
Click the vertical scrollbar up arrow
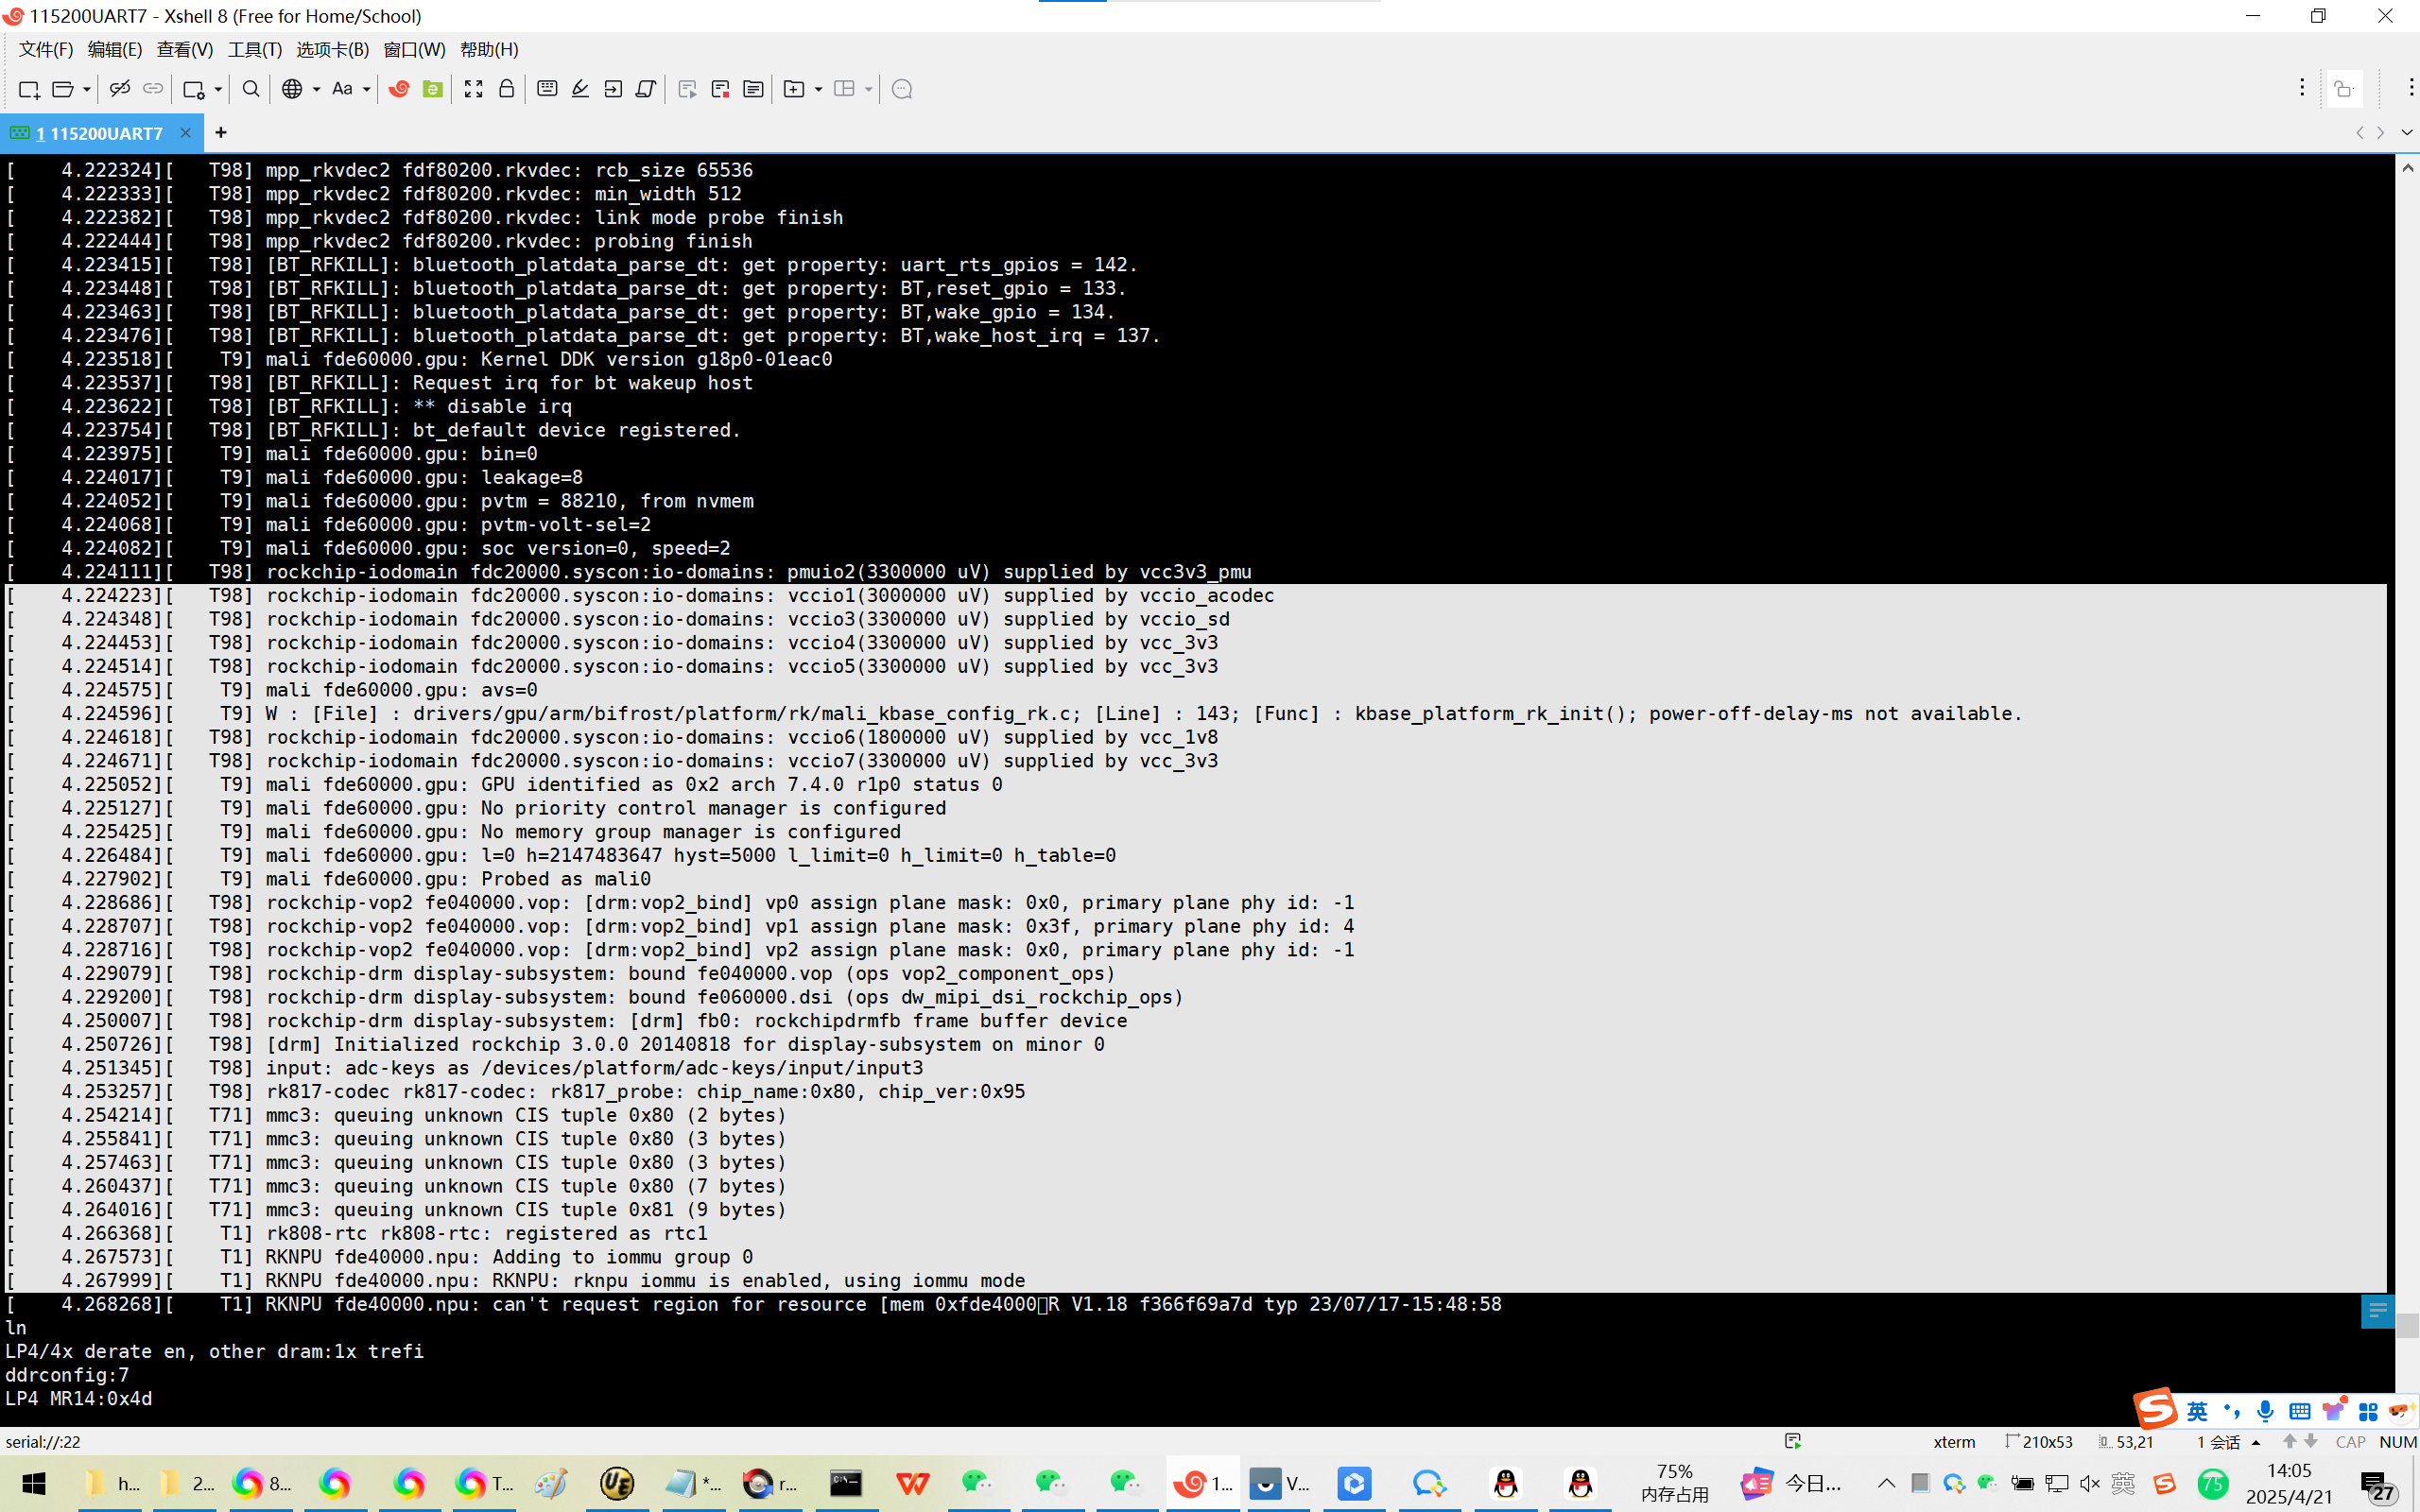pyautogui.click(x=2407, y=167)
